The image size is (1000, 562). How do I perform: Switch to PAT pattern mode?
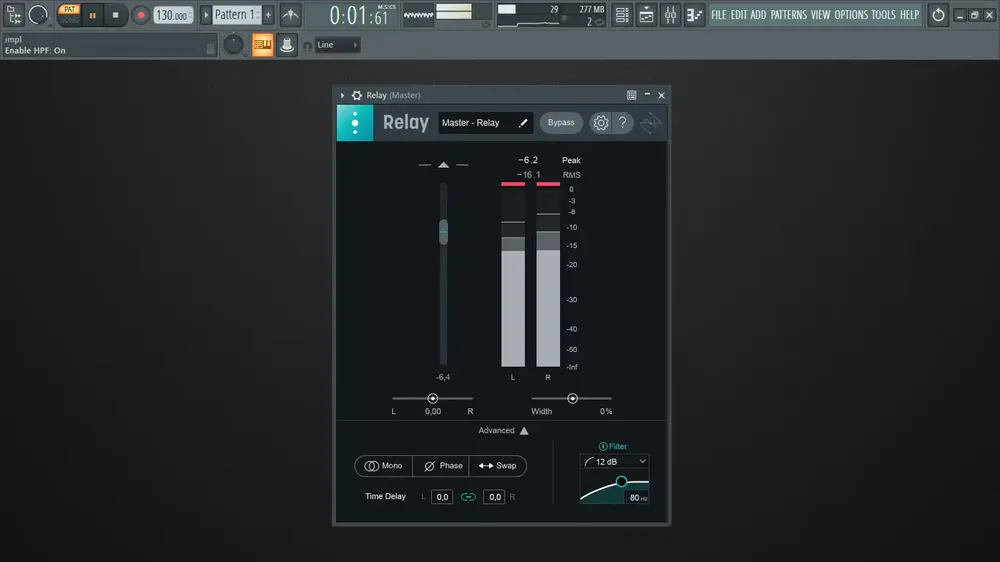69,10
